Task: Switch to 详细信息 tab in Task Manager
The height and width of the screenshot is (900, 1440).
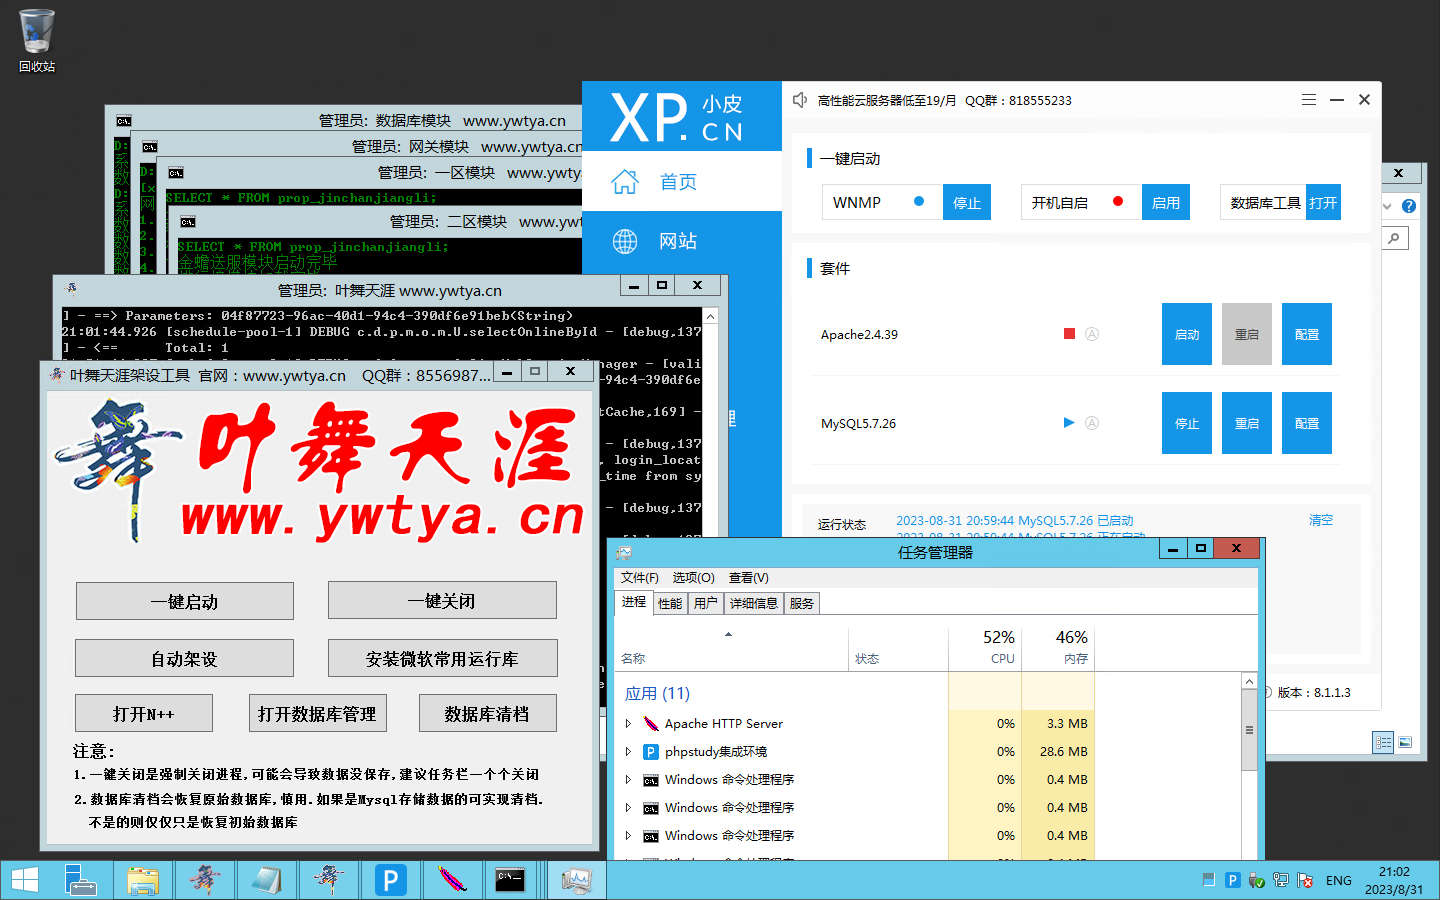Action: (753, 603)
